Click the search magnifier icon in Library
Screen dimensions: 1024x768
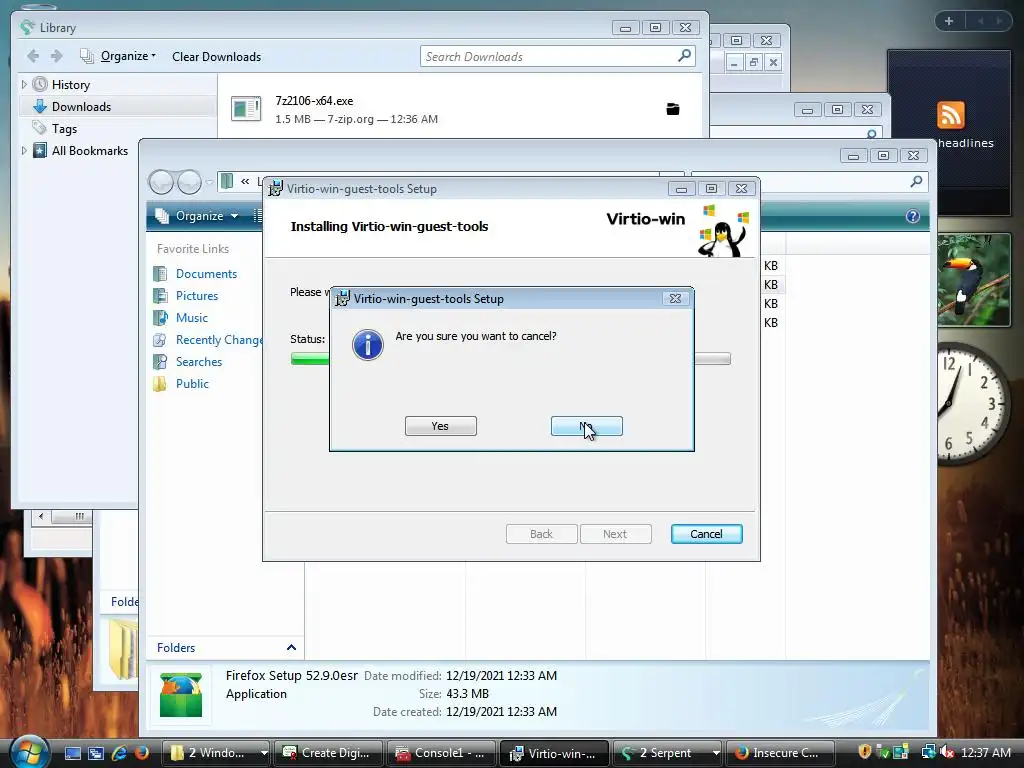coord(684,56)
